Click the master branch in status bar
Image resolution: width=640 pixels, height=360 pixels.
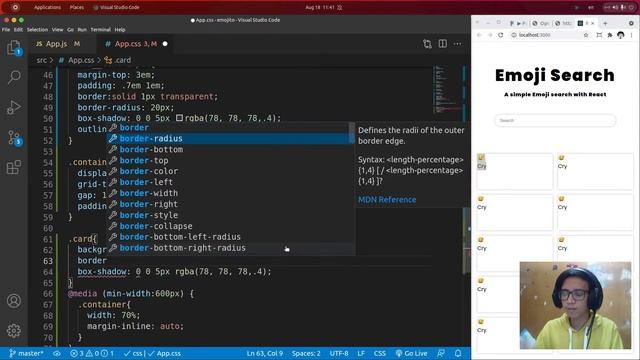click(26, 353)
